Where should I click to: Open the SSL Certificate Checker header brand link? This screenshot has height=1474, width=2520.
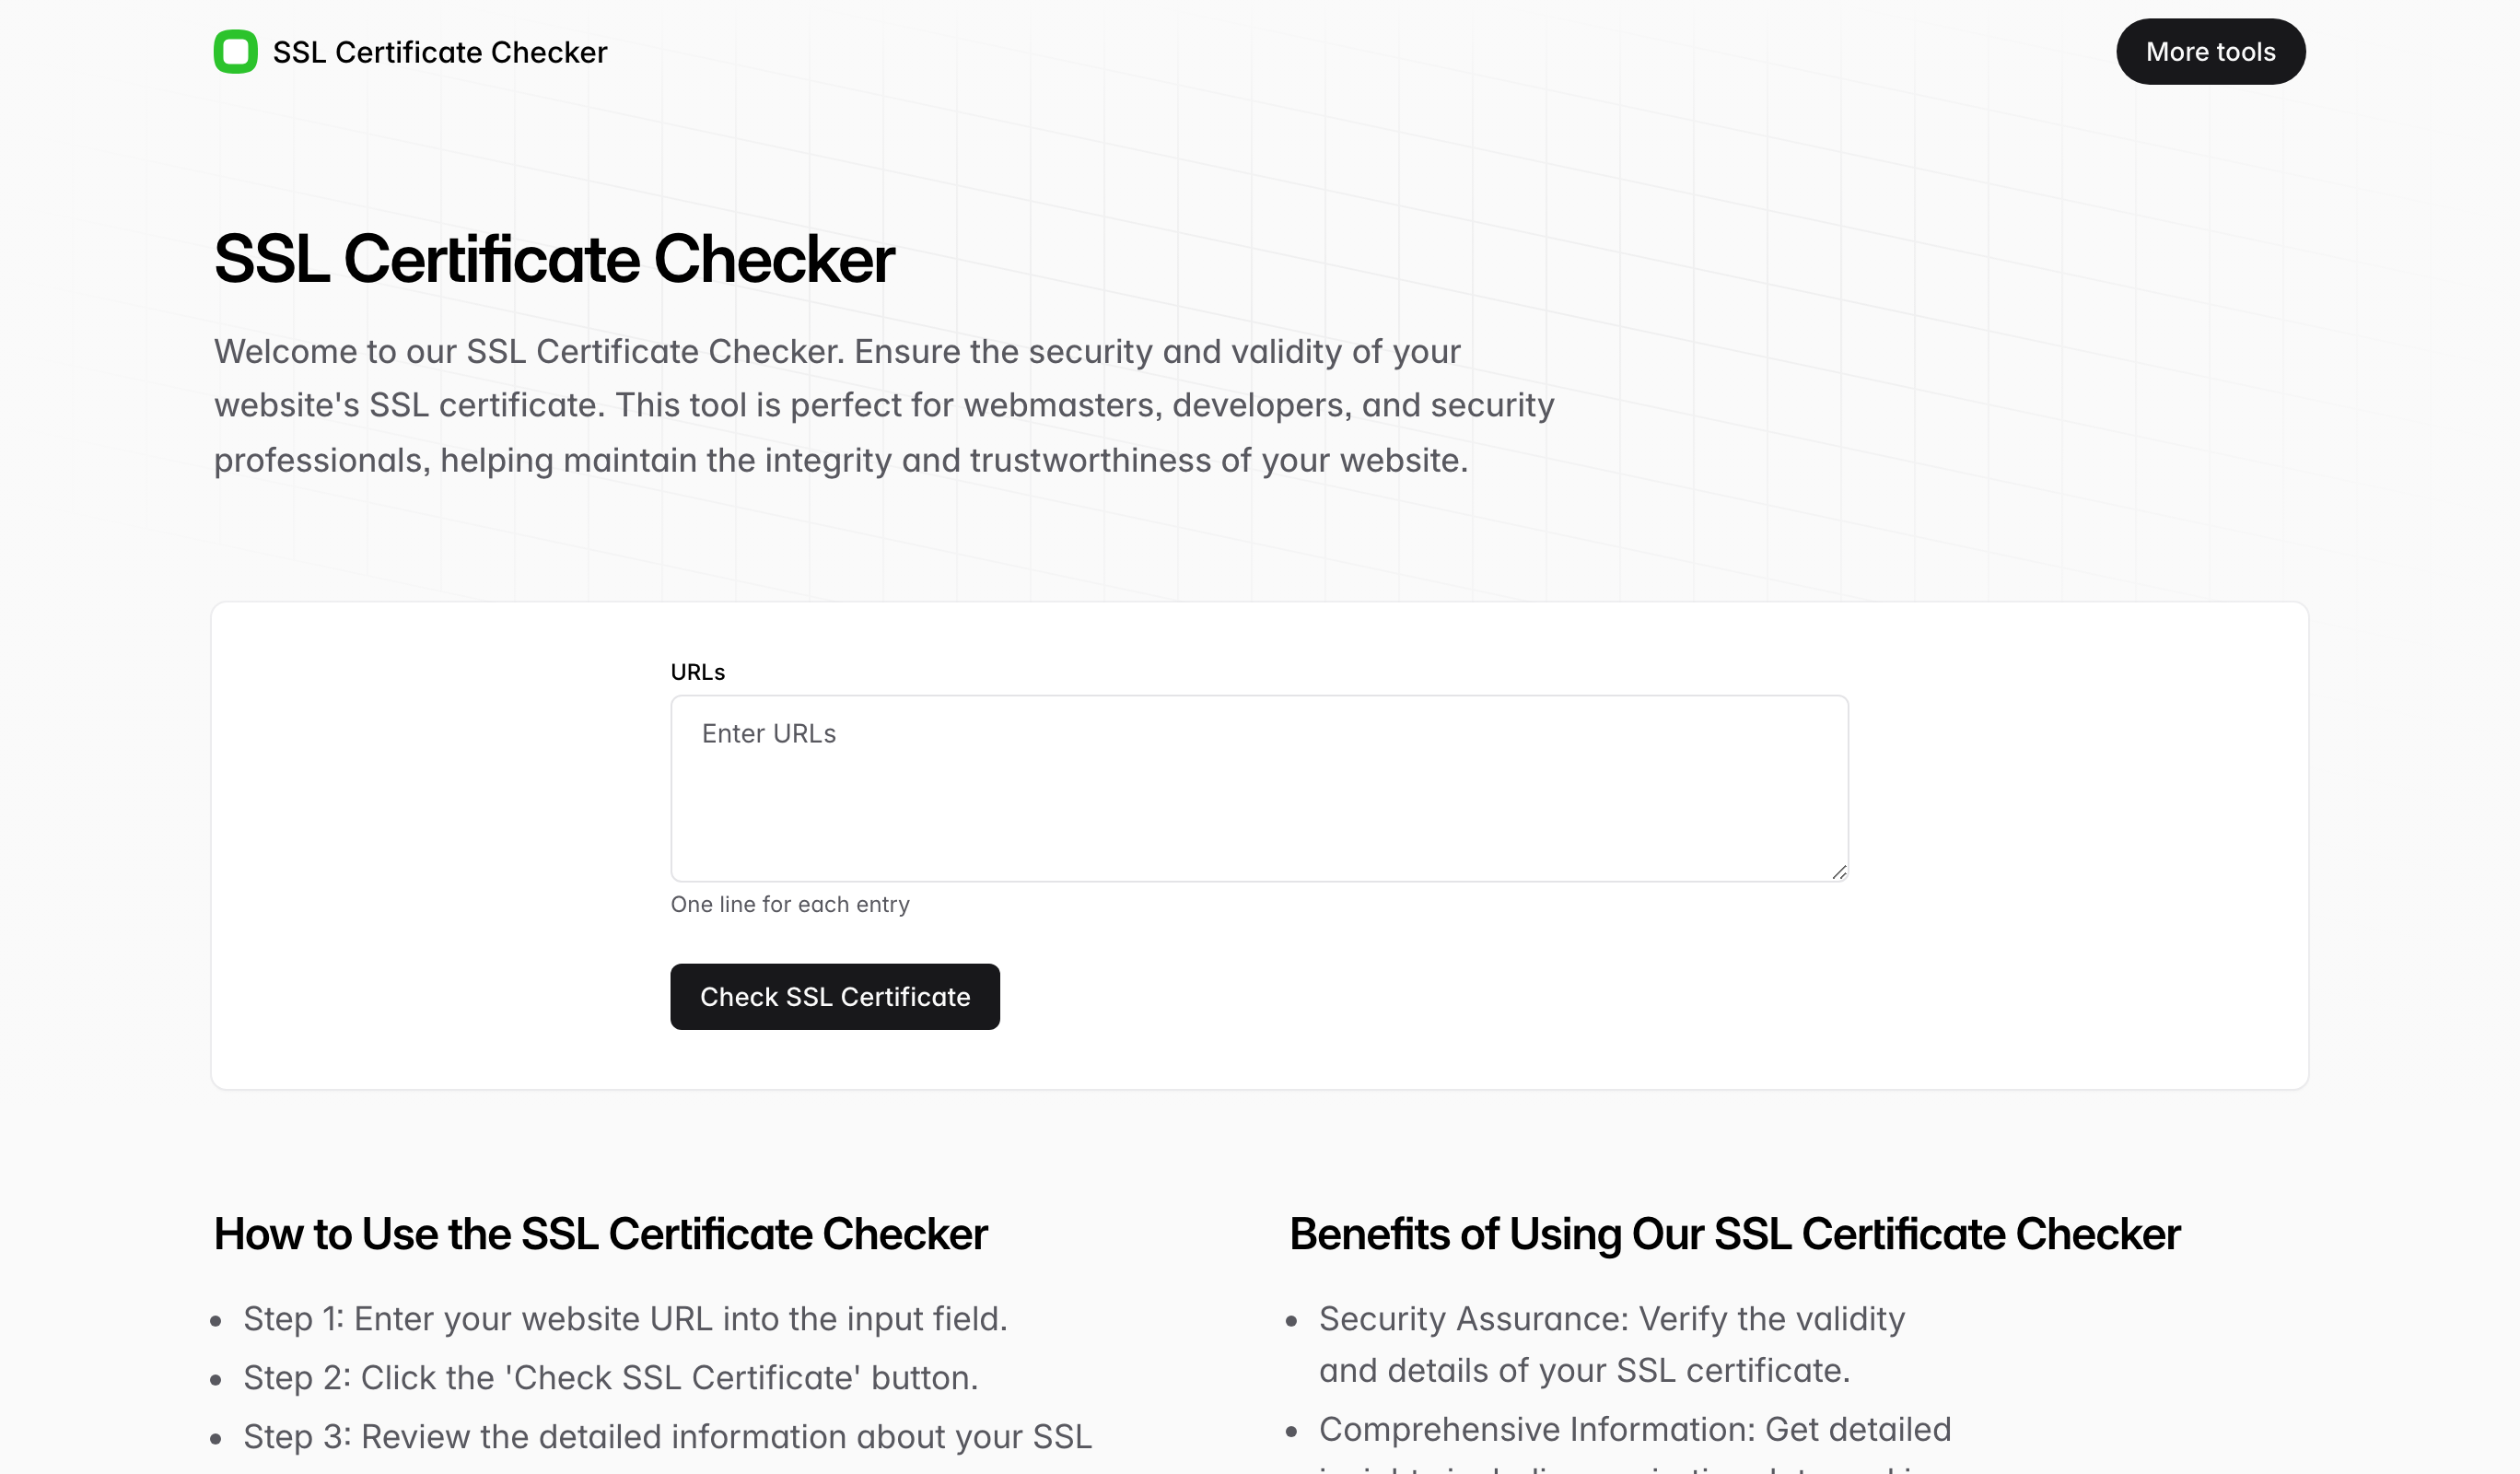[439, 52]
